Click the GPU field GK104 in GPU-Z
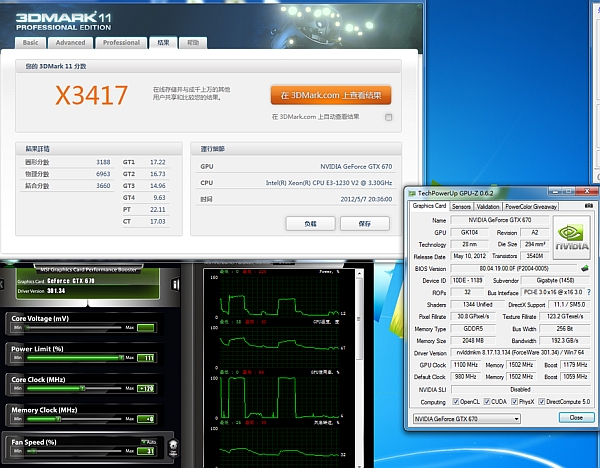The width and height of the screenshot is (600, 468). (469, 232)
